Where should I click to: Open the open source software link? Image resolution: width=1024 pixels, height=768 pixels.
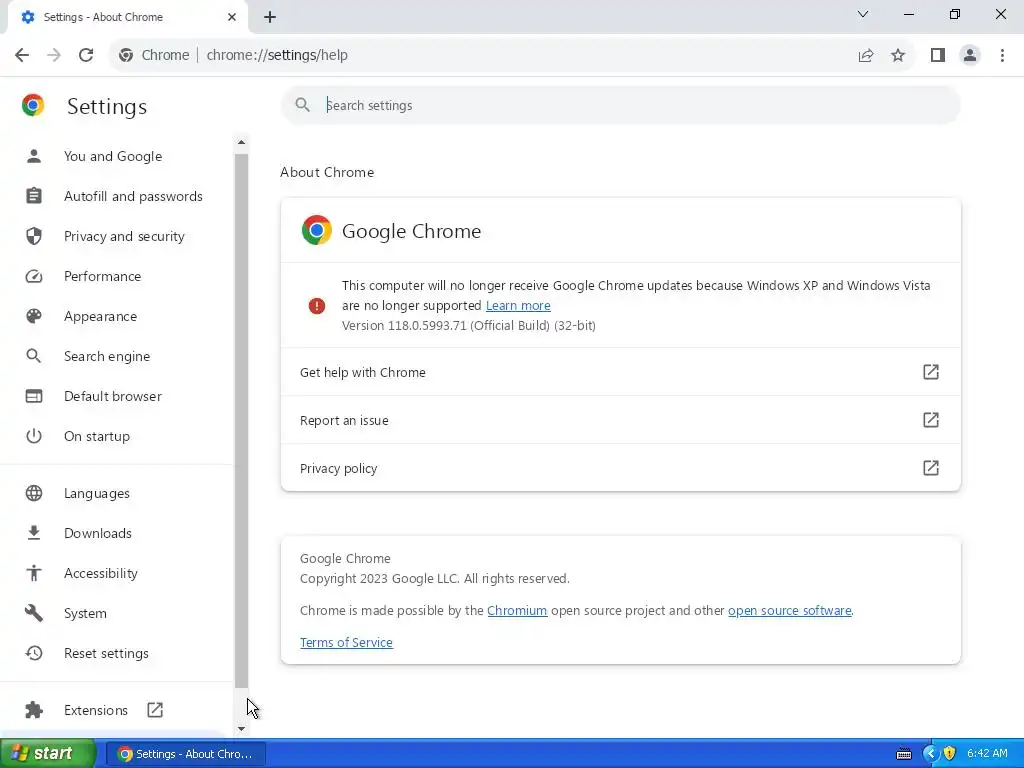790,611
